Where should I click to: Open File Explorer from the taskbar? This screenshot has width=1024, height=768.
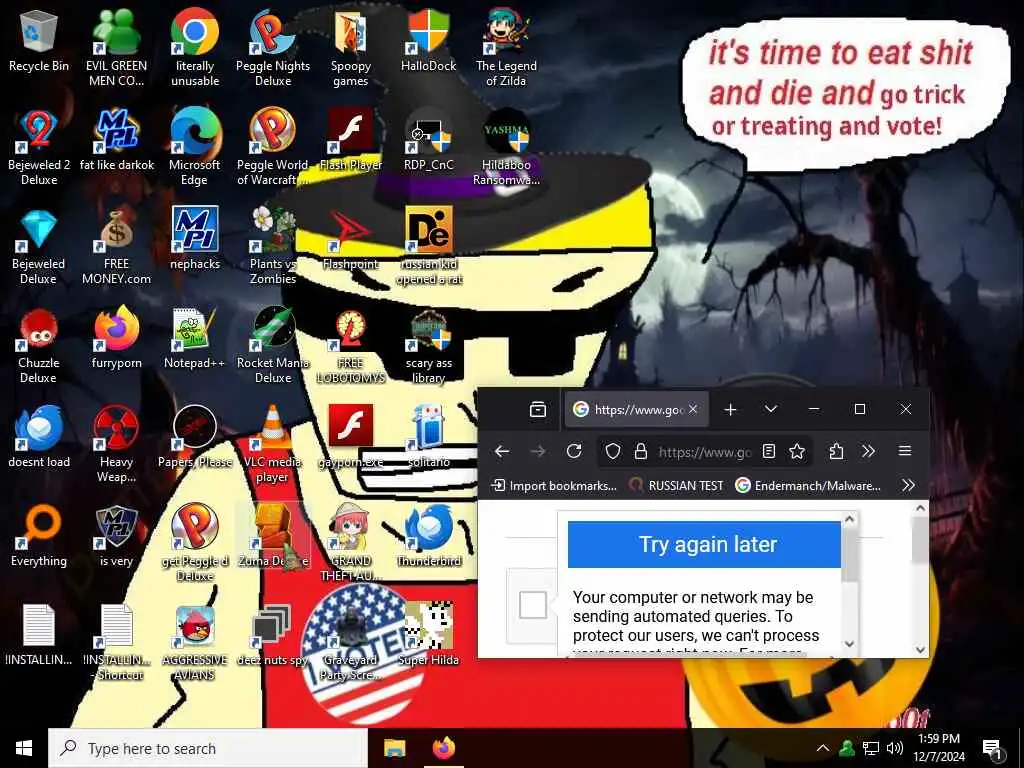(x=394, y=748)
